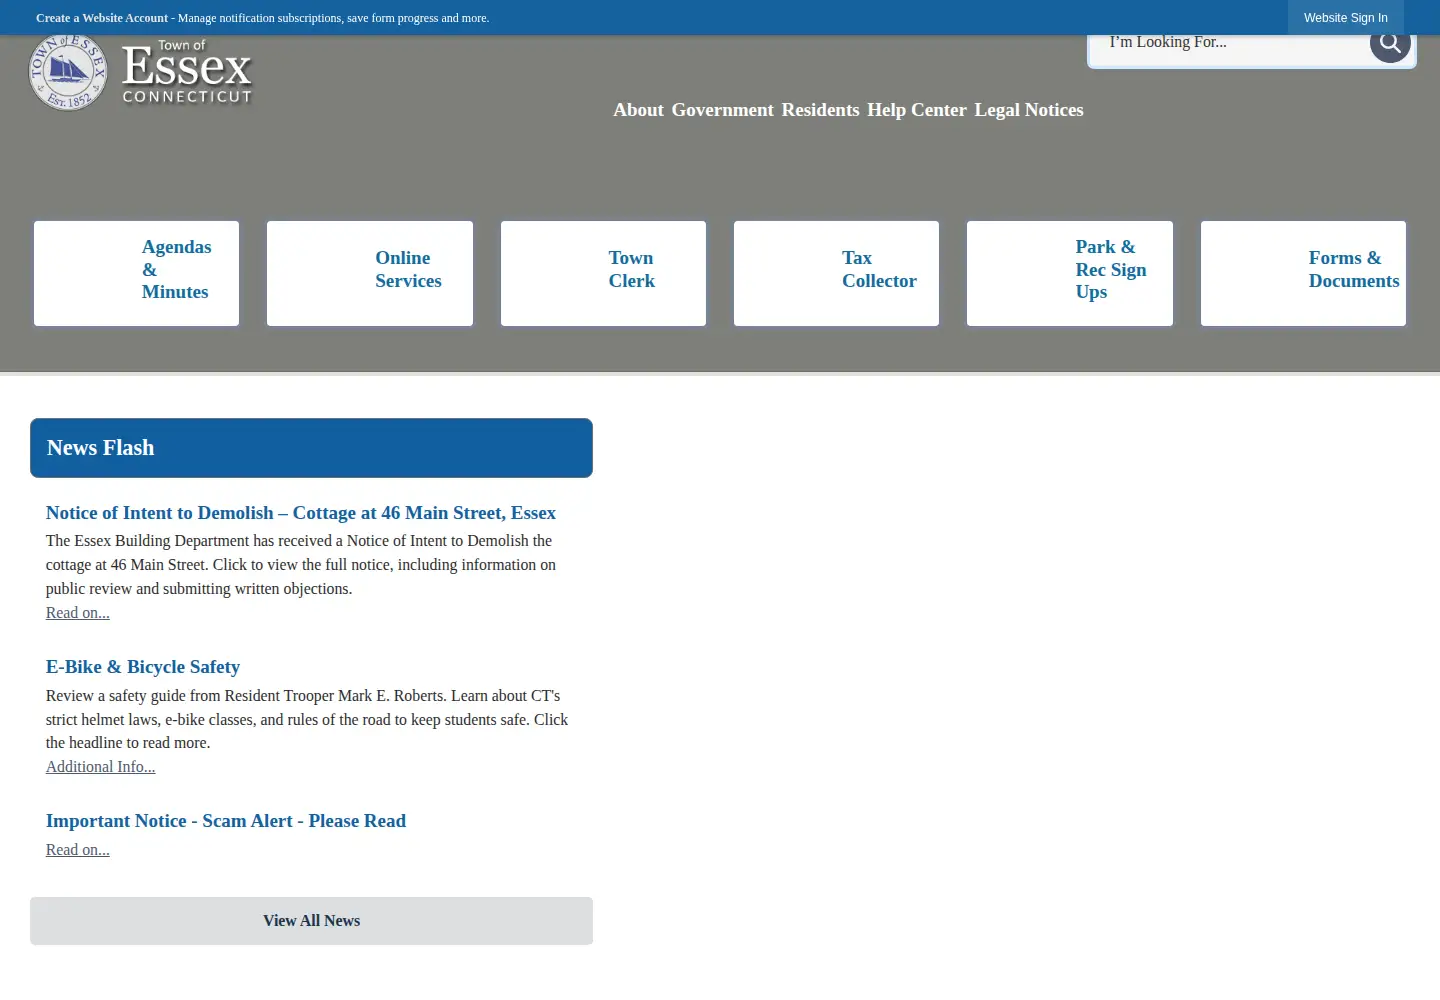Open the Help Center menu
This screenshot has width=1440, height=1000.
917,110
